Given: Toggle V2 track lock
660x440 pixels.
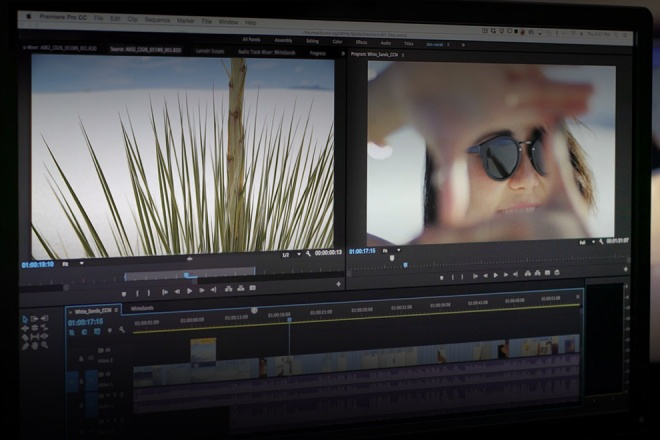Looking at the screenshot, I should [x=81, y=359].
